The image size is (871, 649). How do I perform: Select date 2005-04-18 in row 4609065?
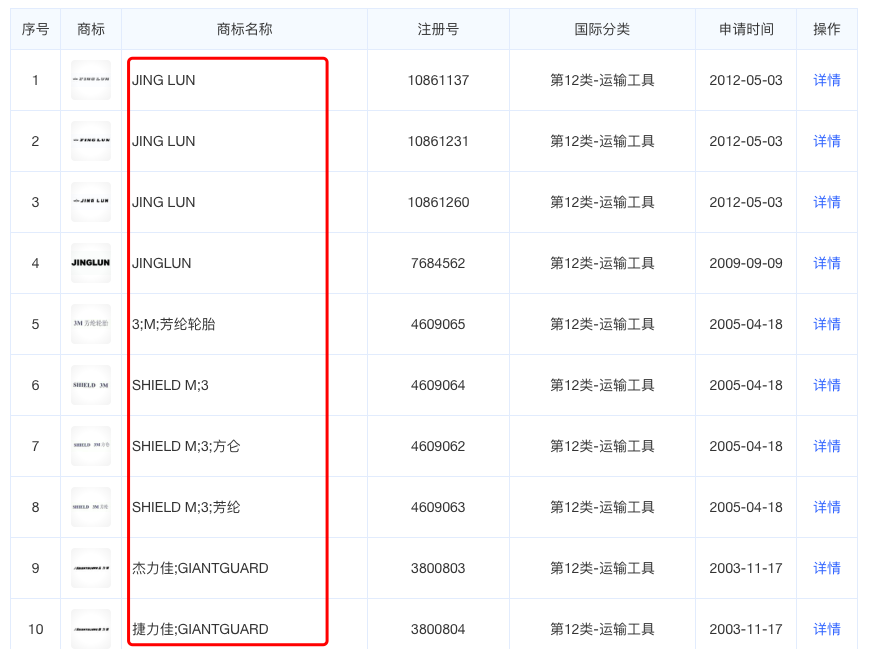(746, 324)
